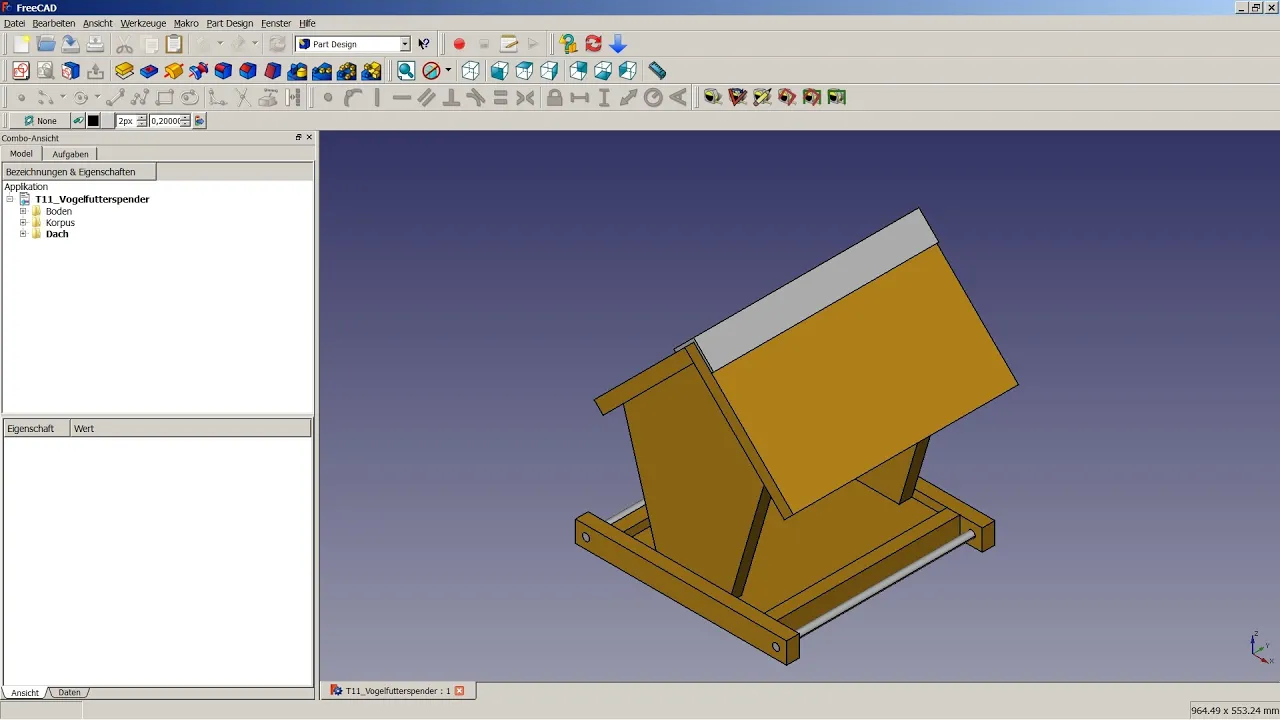The image size is (1280, 720).
Task: Switch to the Aufgaben tab
Action: pos(70,154)
